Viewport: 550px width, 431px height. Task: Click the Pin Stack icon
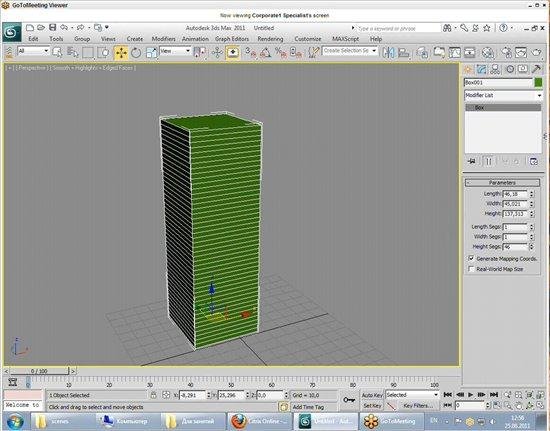(472, 162)
